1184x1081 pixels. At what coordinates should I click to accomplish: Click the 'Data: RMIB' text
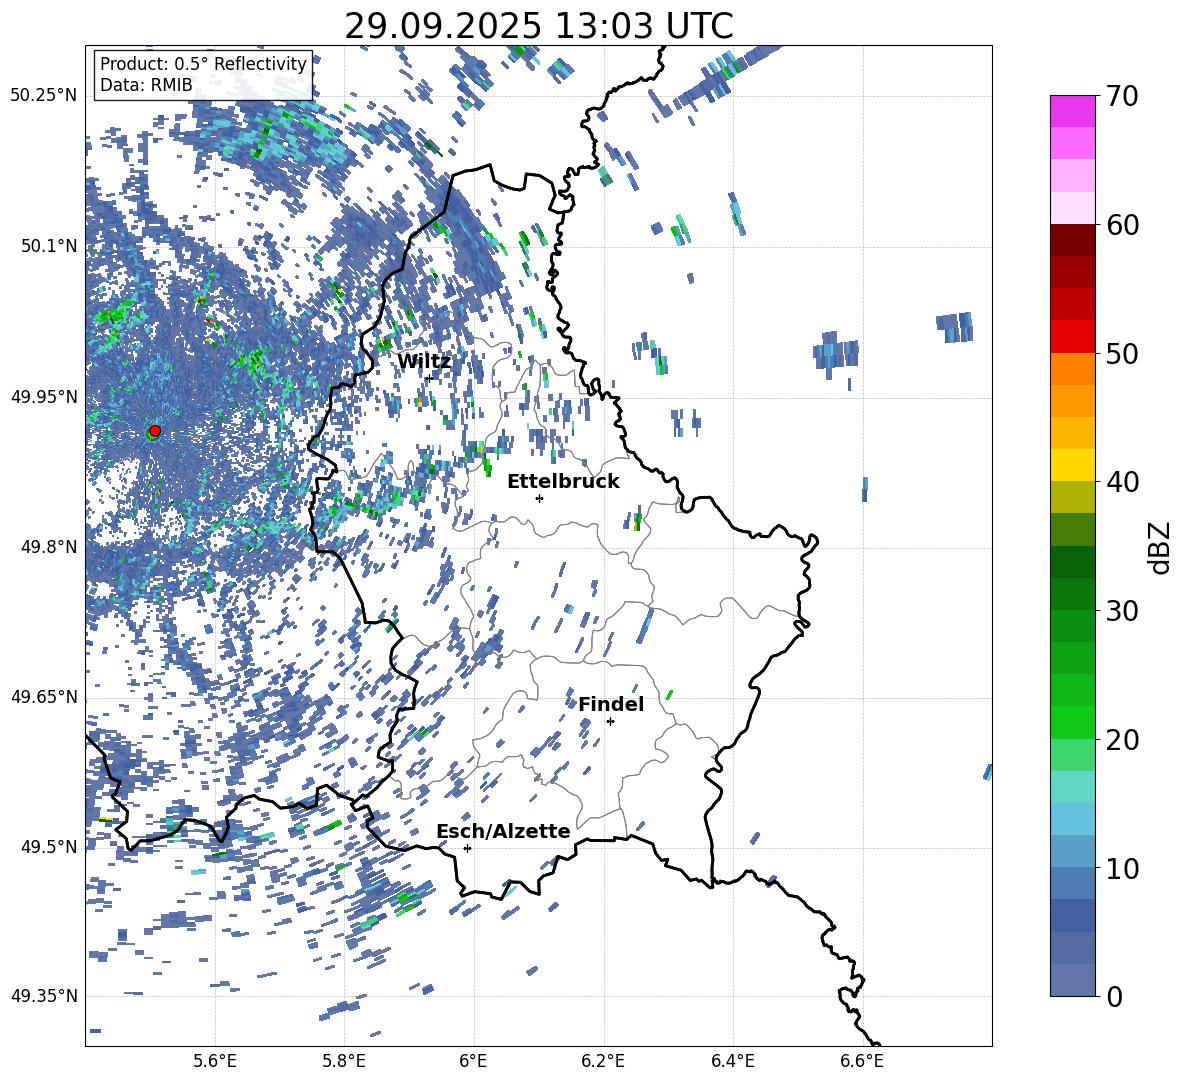click(146, 85)
